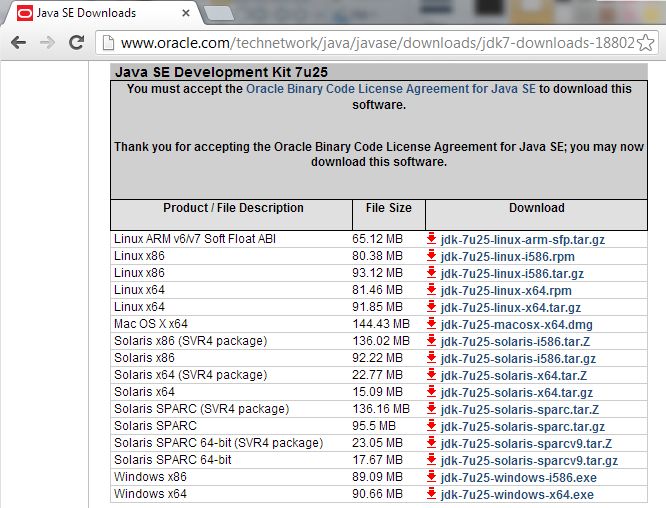Click download arrow for linux-x64.tar.gz
Image resolution: width=666 pixels, height=508 pixels.
point(432,307)
